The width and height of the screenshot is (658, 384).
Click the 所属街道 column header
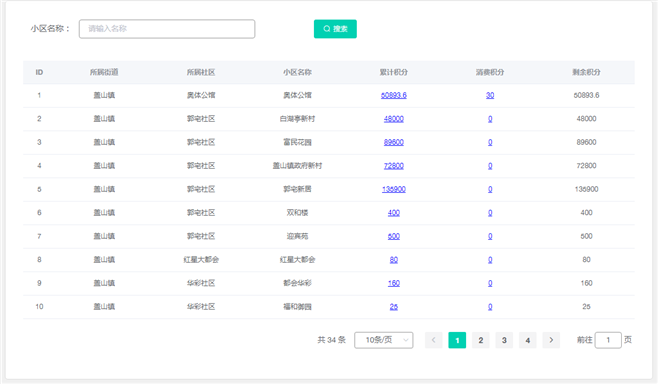104,72
